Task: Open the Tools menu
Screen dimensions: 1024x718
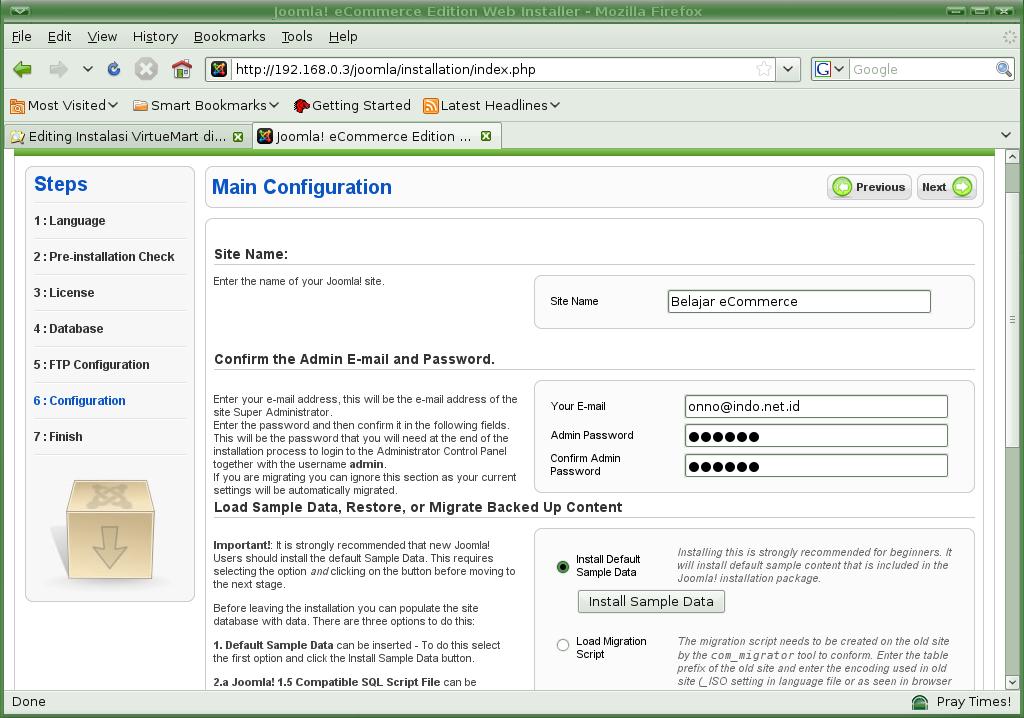Action: (x=296, y=36)
